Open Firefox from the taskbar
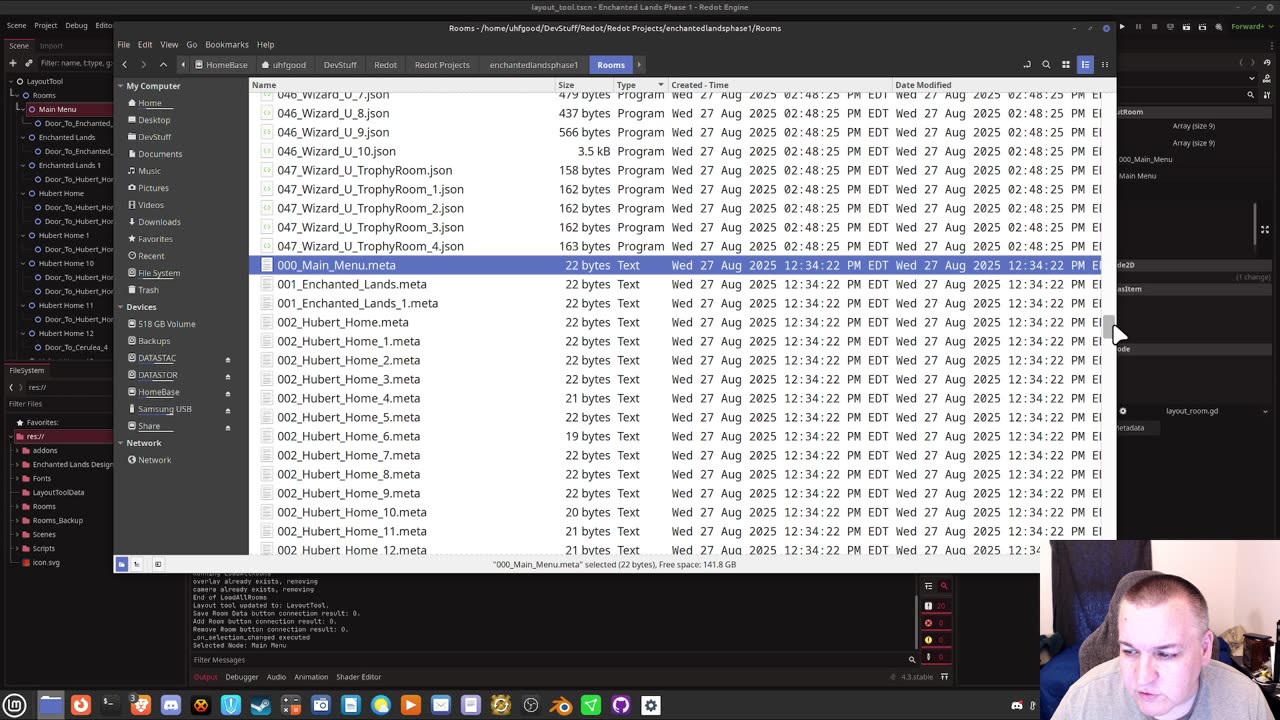The width and height of the screenshot is (1280, 720). coord(81,705)
